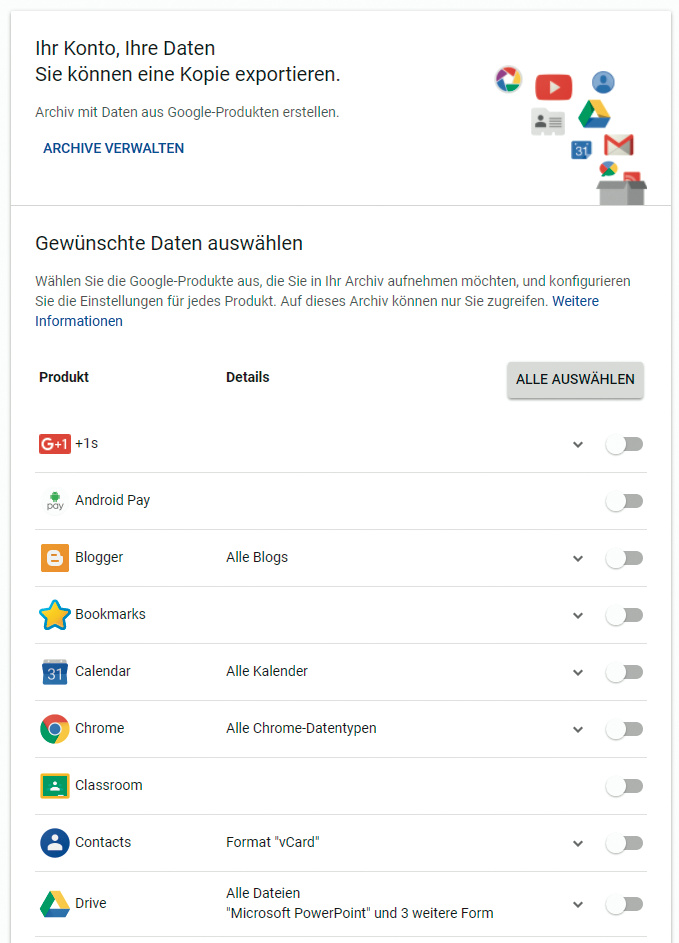Toggle the Drive data switch
Image resolution: width=679 pixels, height=943 pixels.
624,904
